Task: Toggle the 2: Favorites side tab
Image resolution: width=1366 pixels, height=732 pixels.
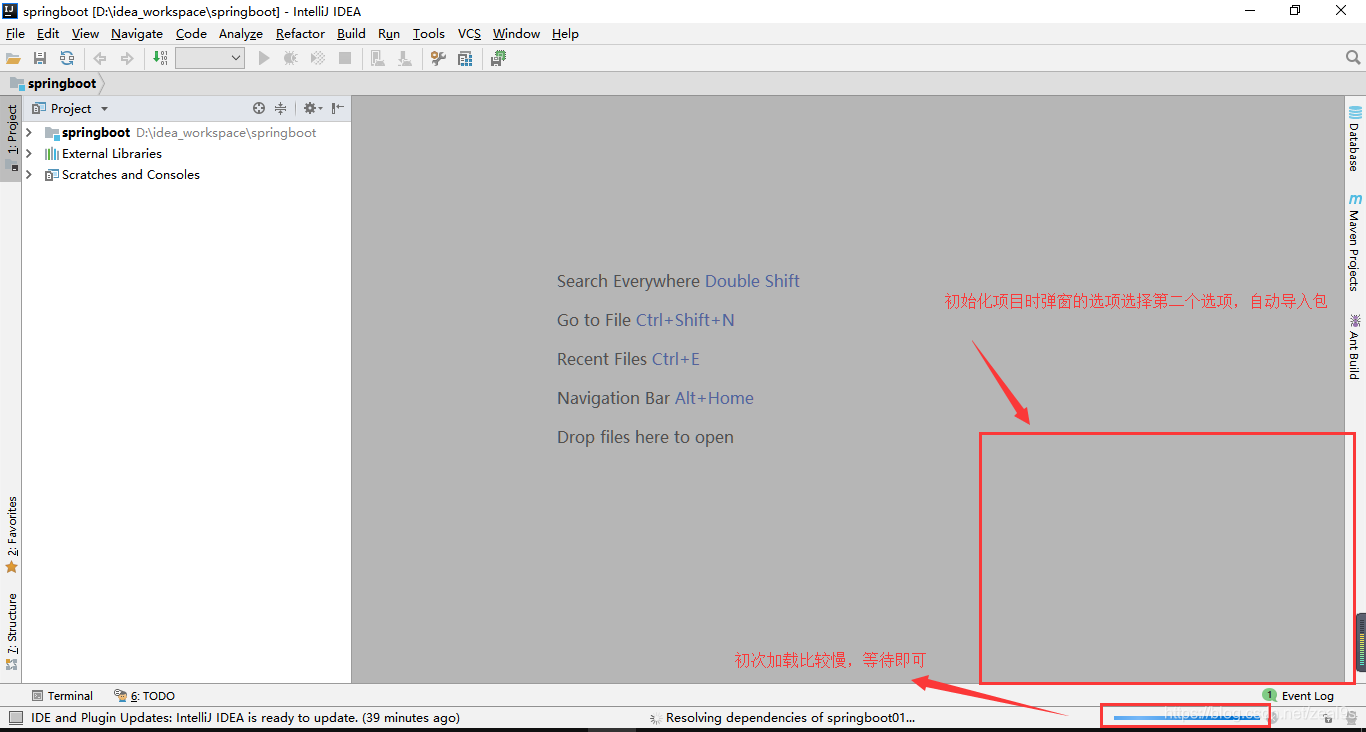Action: (x=11, y=535)
